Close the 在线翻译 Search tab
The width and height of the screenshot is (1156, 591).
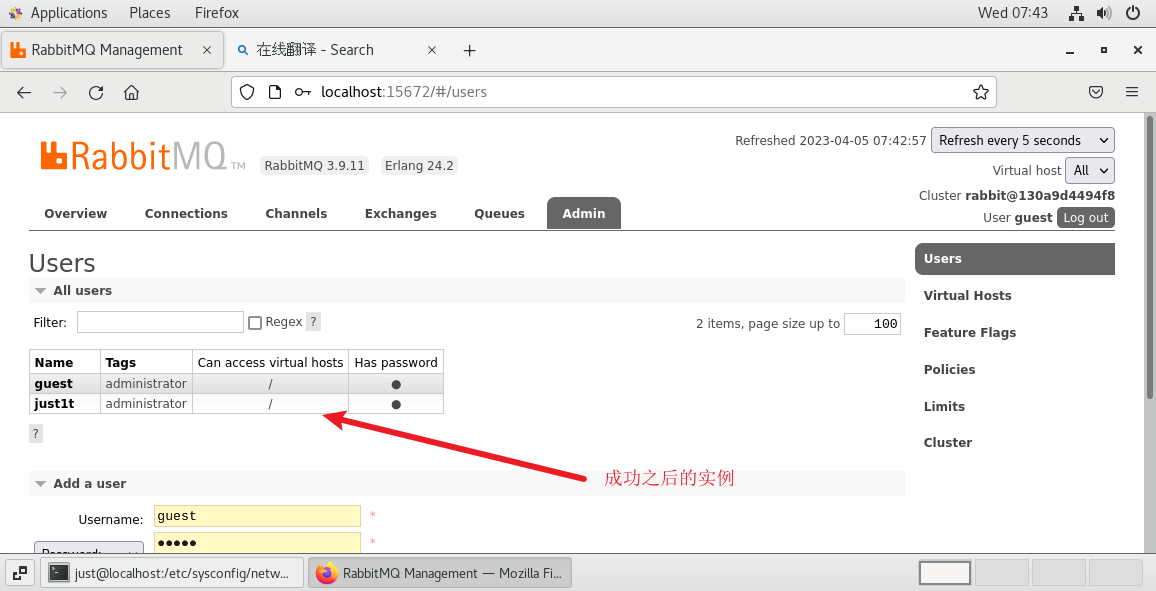click(432, 50)
